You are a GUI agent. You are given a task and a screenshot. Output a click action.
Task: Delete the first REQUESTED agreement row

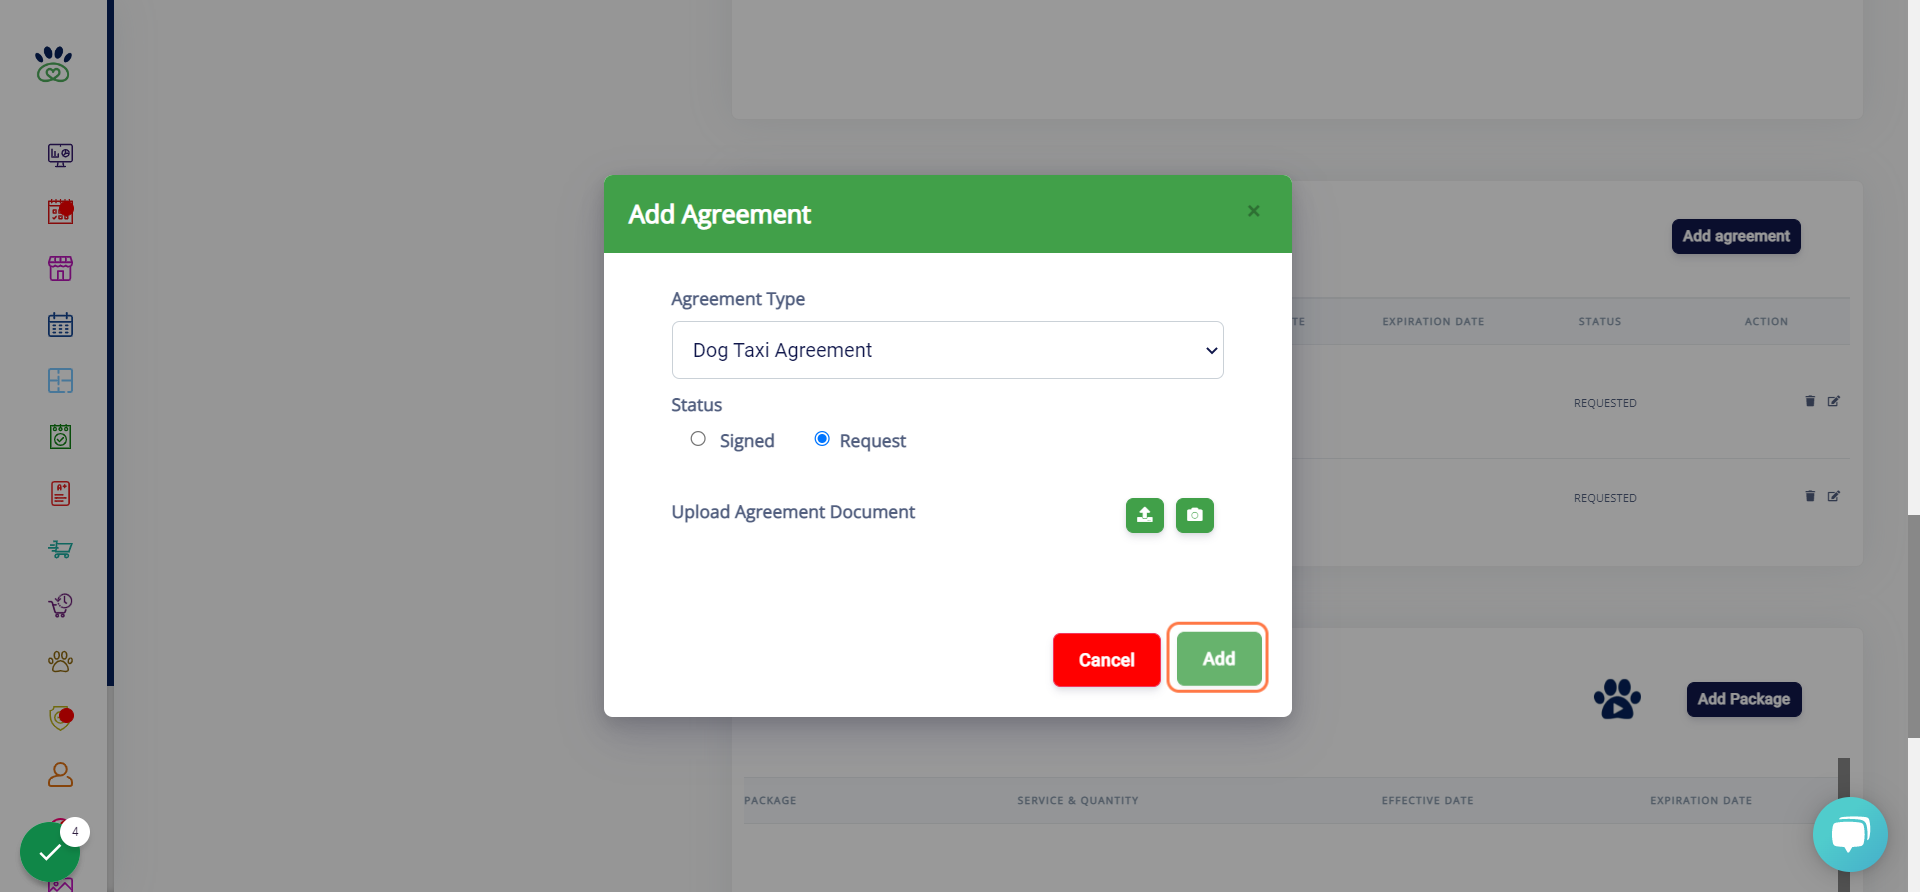tap(1810, 401)
